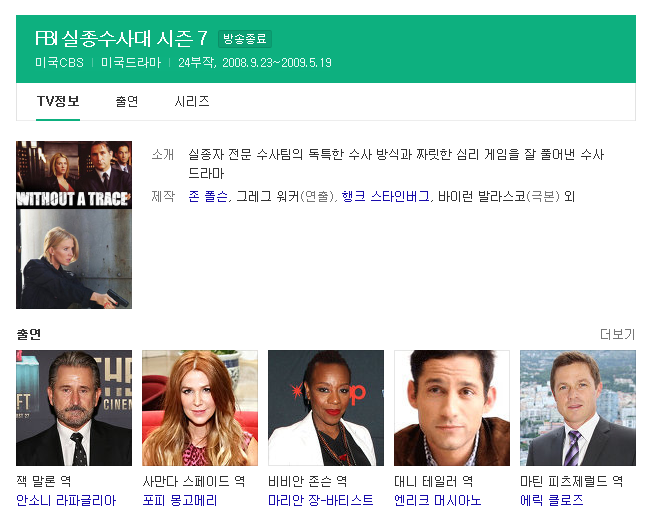This screenshot has width=660, height=520.
Task: Click the 24부작 broadcast dates text
Action: click(255, 63)
